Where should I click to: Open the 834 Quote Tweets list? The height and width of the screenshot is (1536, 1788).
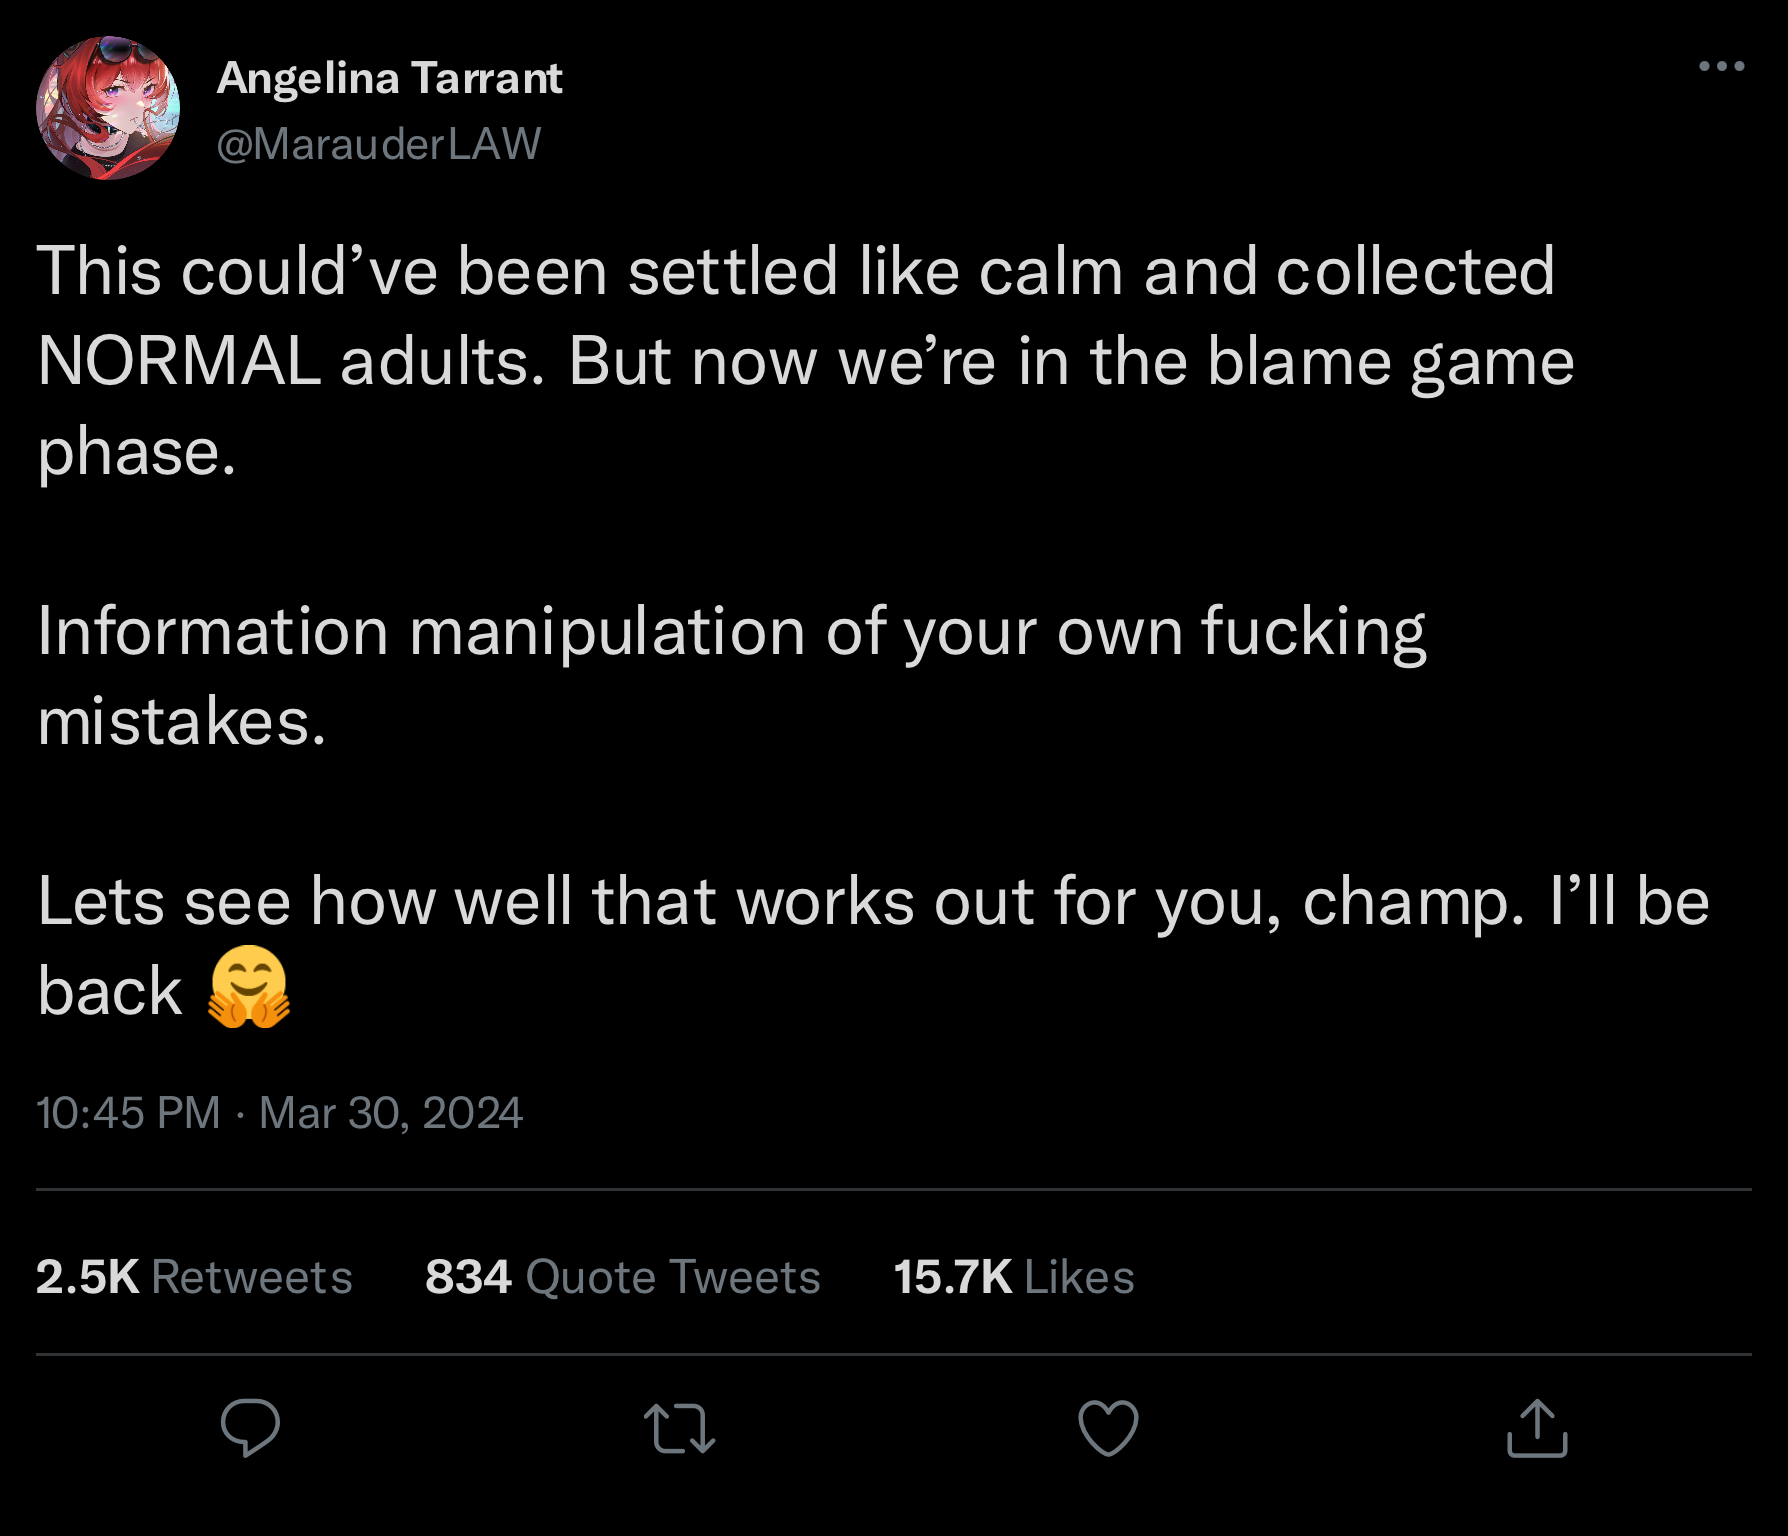click(622, 1277)
